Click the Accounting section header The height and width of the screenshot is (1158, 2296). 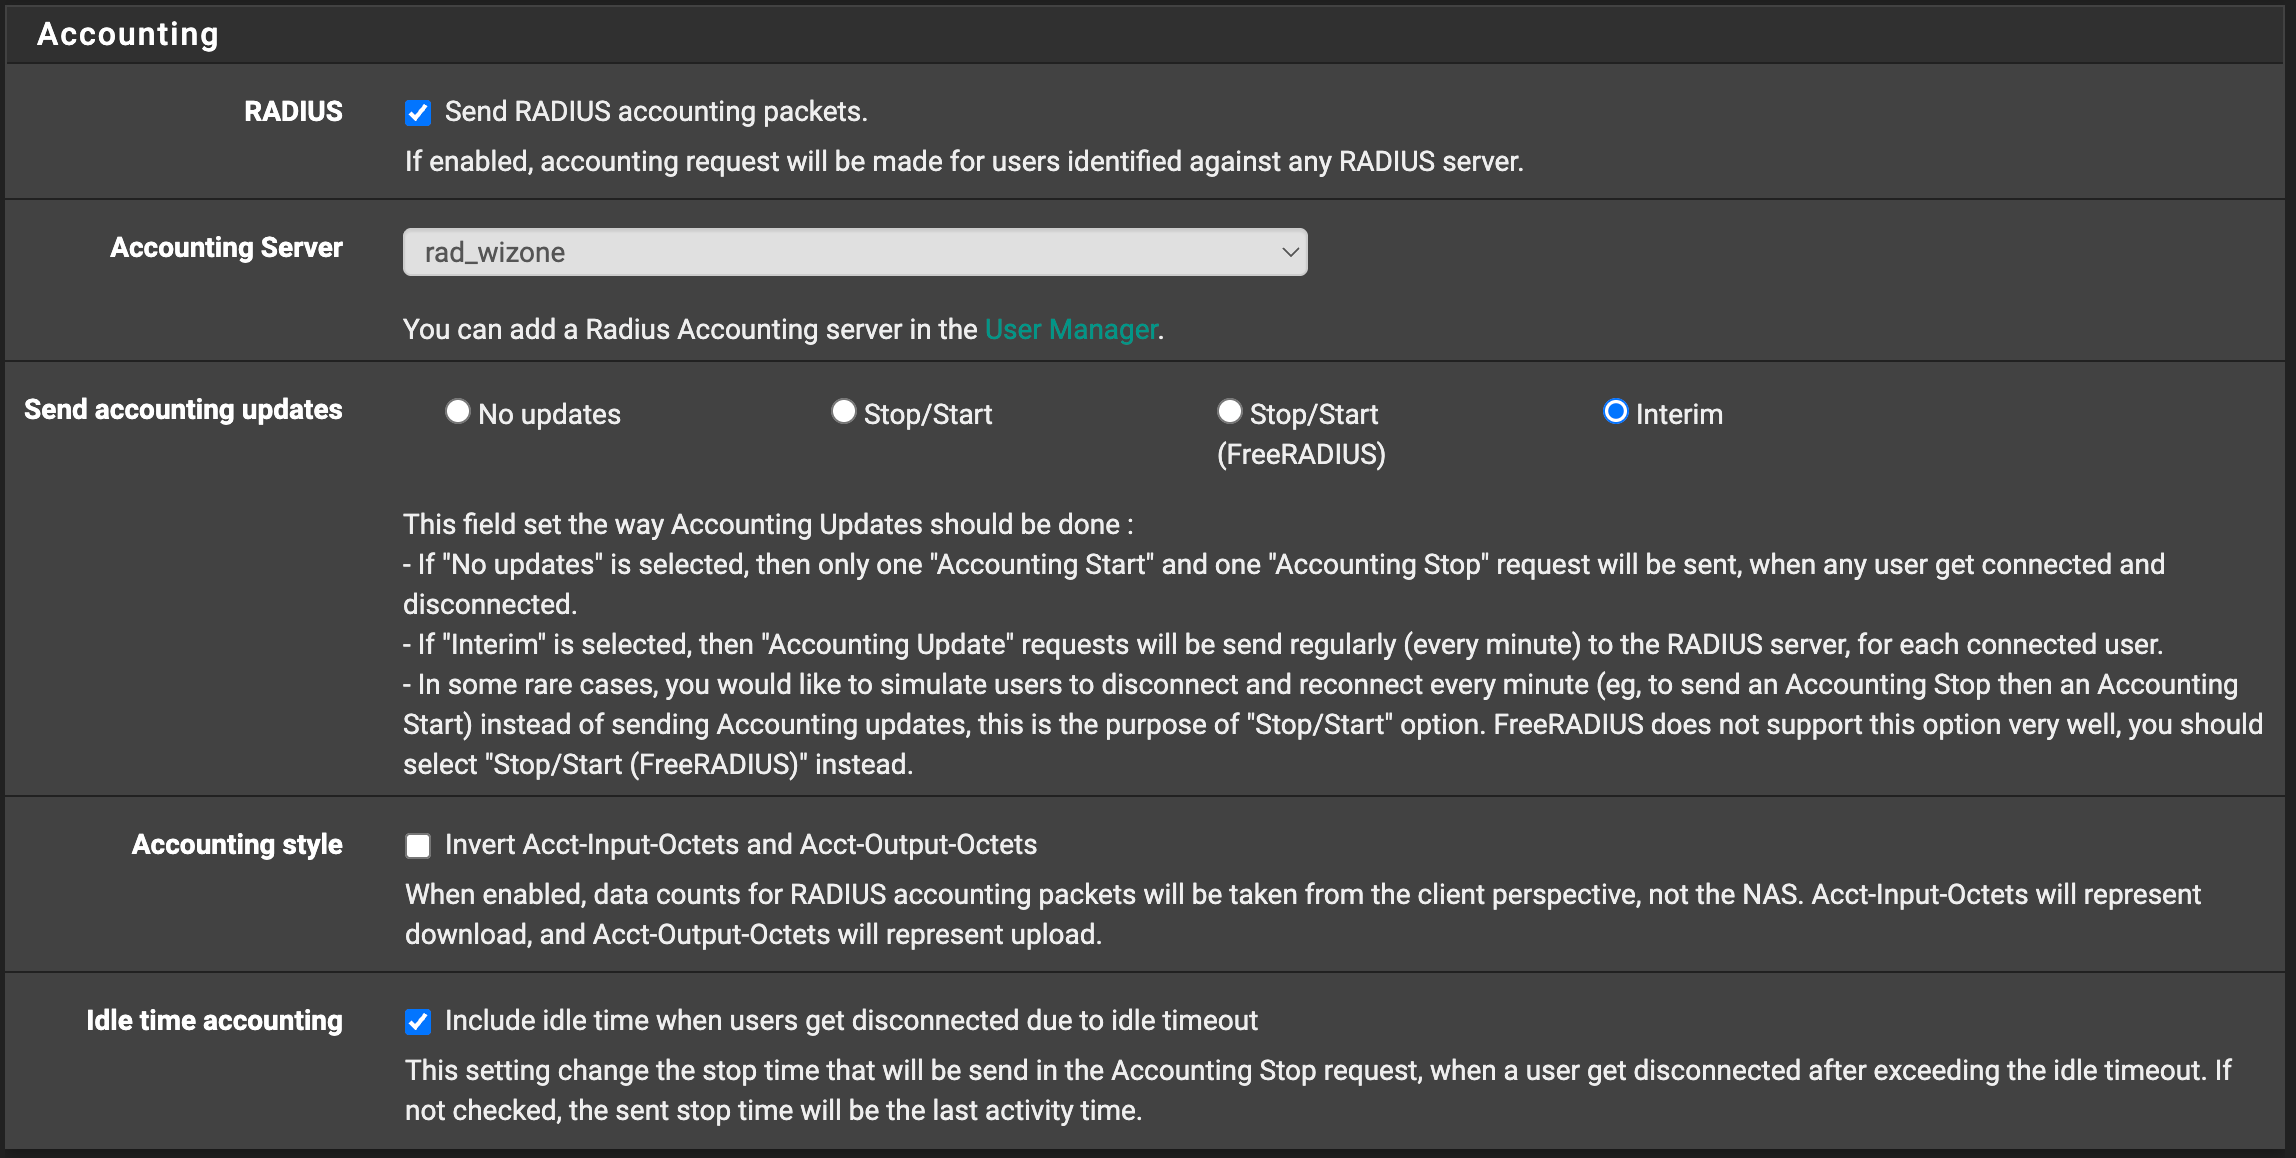pos(127,33)
